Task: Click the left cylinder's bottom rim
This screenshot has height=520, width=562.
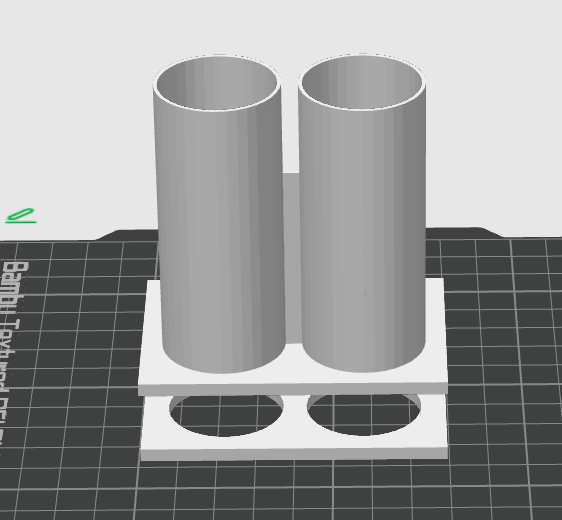Action: (x=224, y=367)
